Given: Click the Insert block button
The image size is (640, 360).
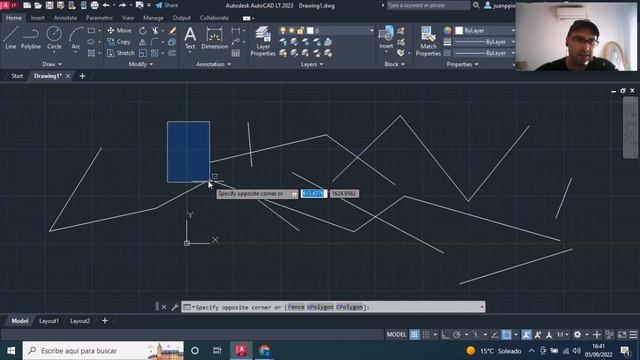Looking at the screenshot, I should 386,38.
